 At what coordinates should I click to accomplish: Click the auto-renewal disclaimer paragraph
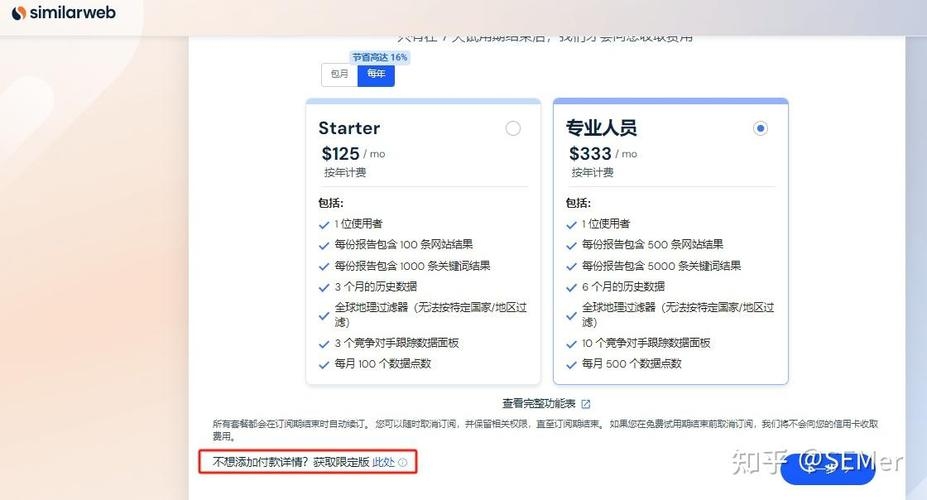[545, 430]
